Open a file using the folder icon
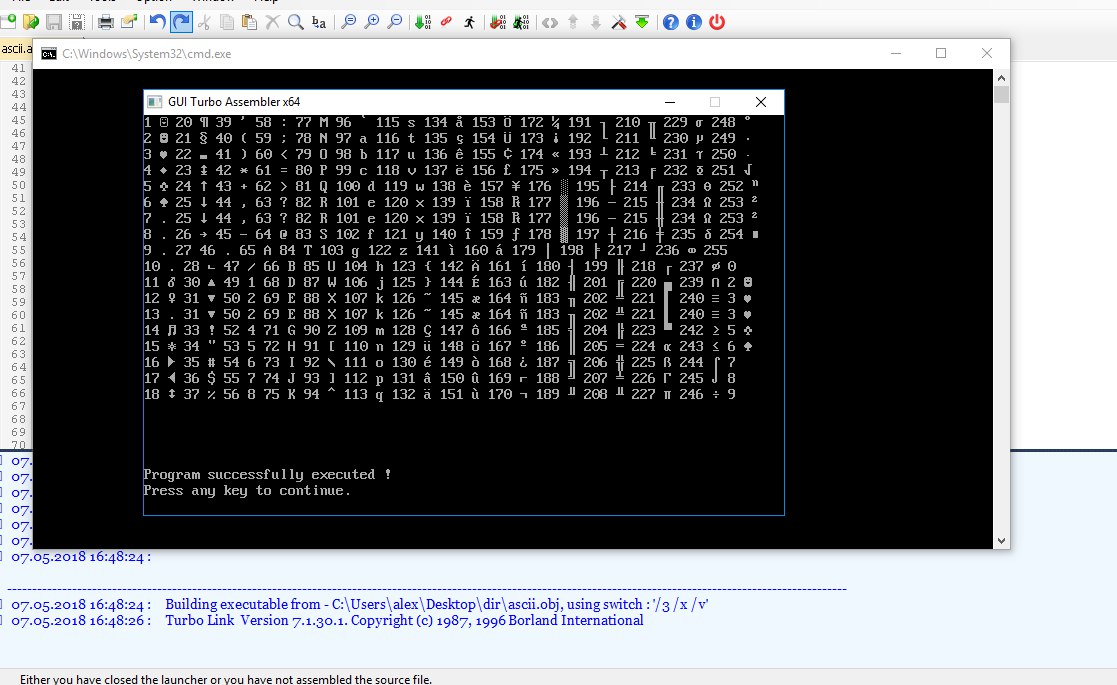1117x685 pixels. 31,22
